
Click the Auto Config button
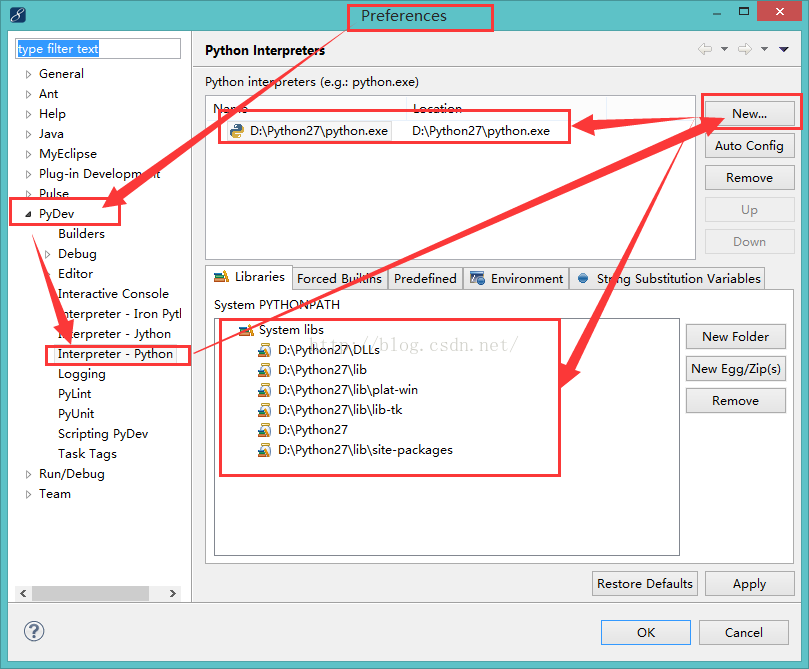(750, 145)
